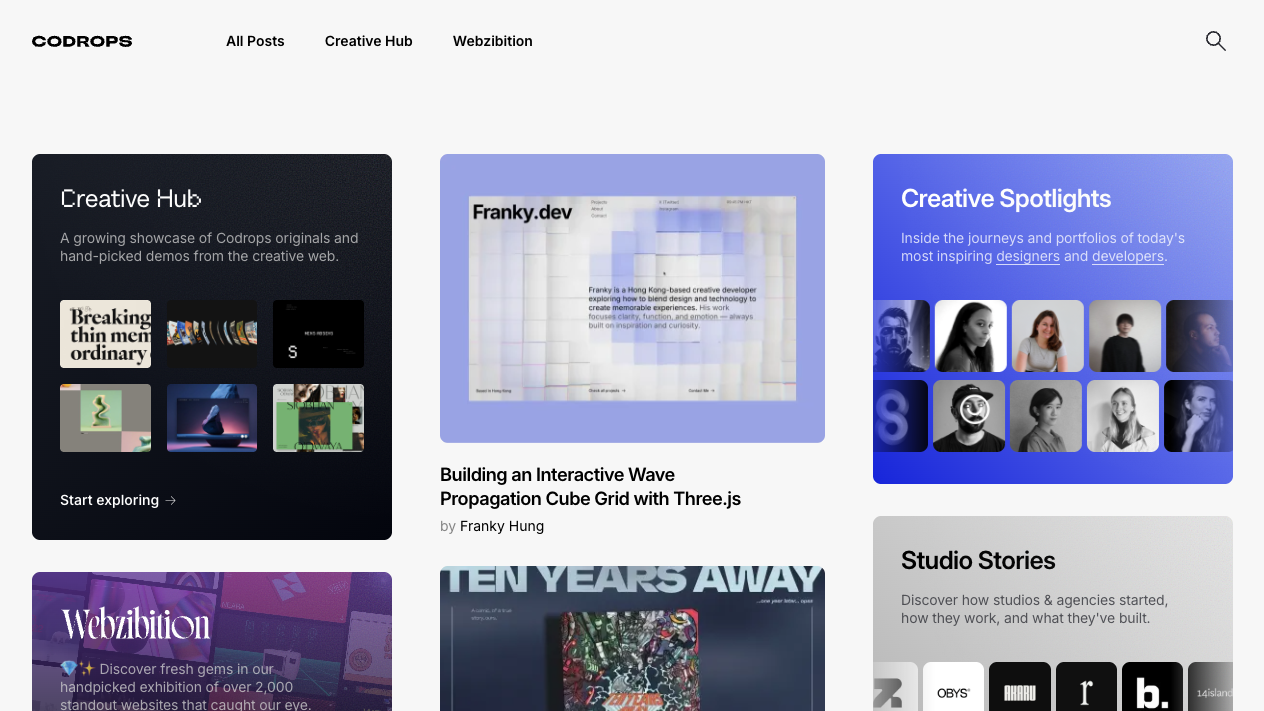Open the black demo thumbnail with S letter
This screenshot has width=1264, height=711.
[318, 334]
